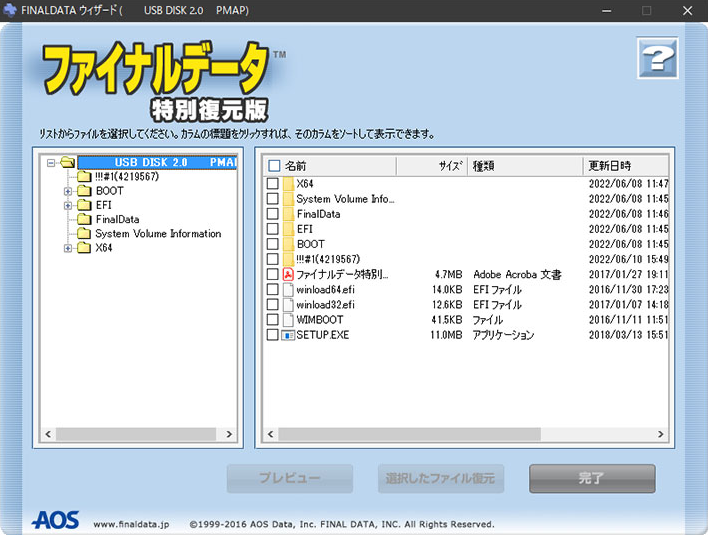Click the help question mark icon
This screenshot has height=535, width=708.
pyautogui.click(x=657, y=58)
